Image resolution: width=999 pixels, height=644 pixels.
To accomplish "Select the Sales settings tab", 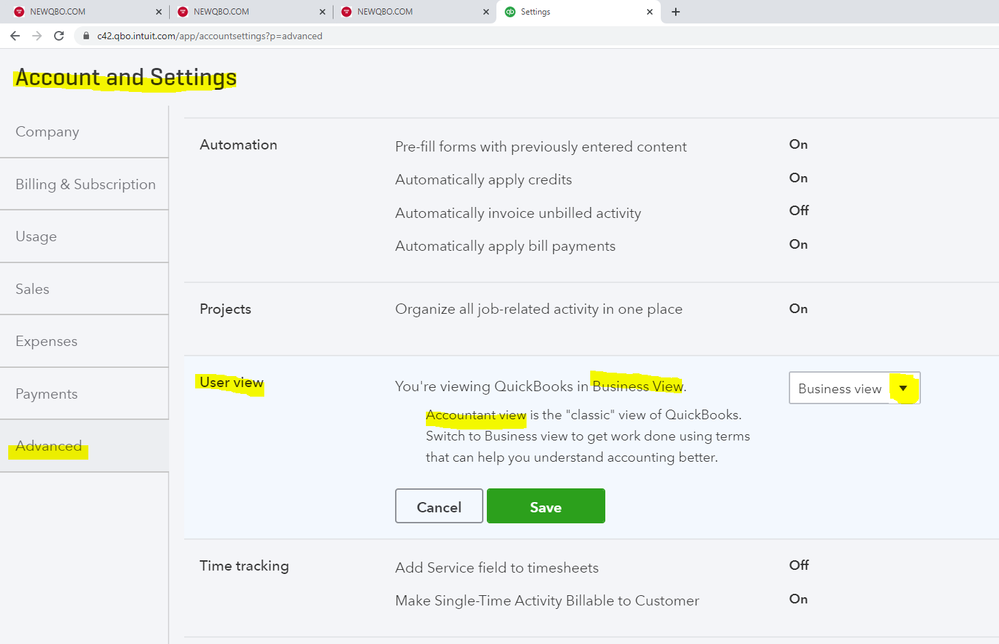I will click(x=32, y=289).
